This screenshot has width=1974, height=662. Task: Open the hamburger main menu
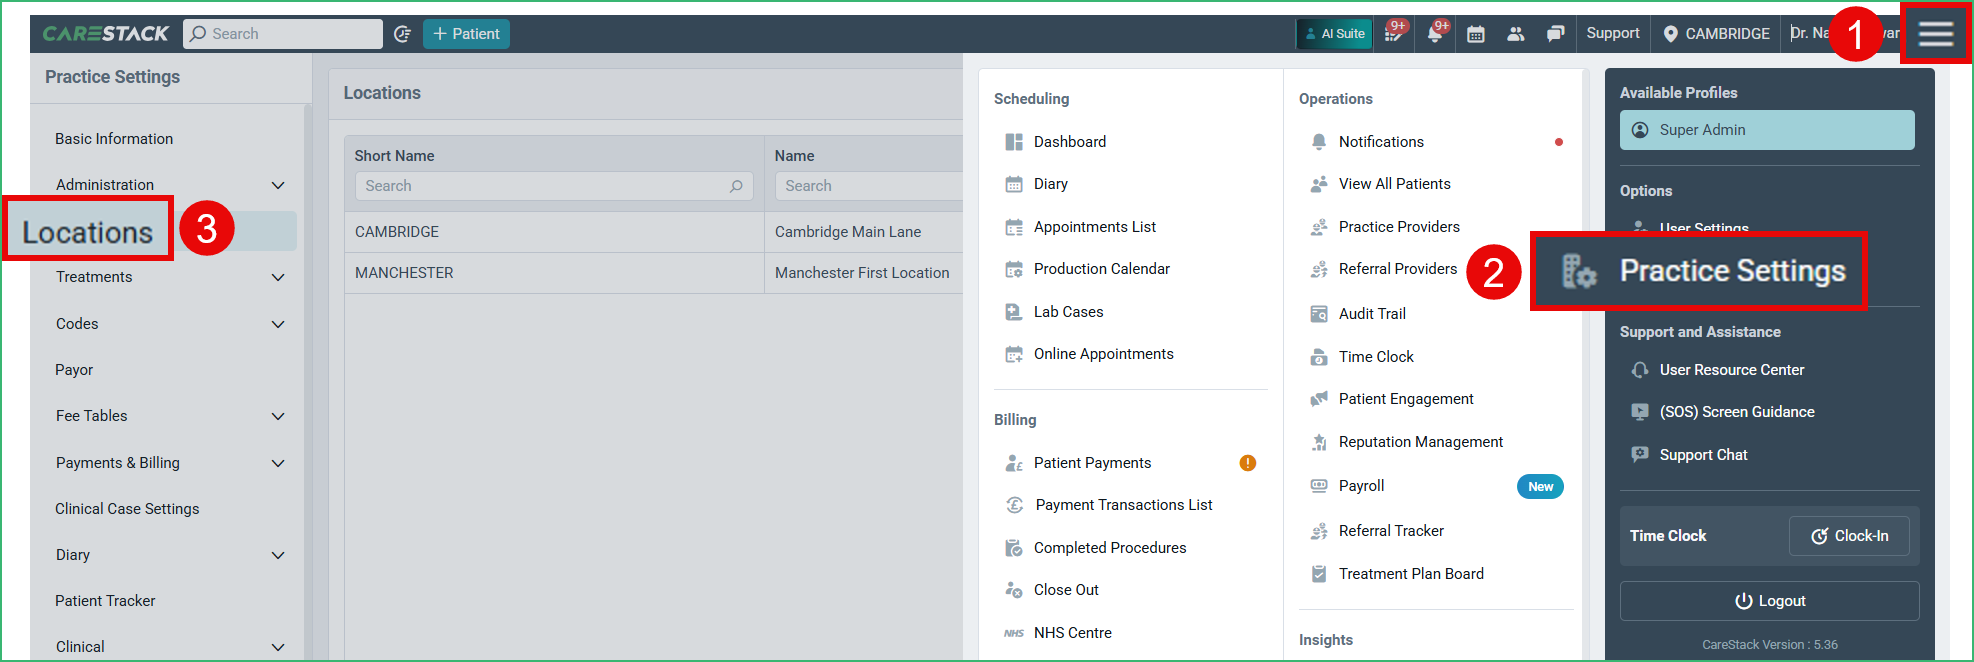click(1935, 34)
